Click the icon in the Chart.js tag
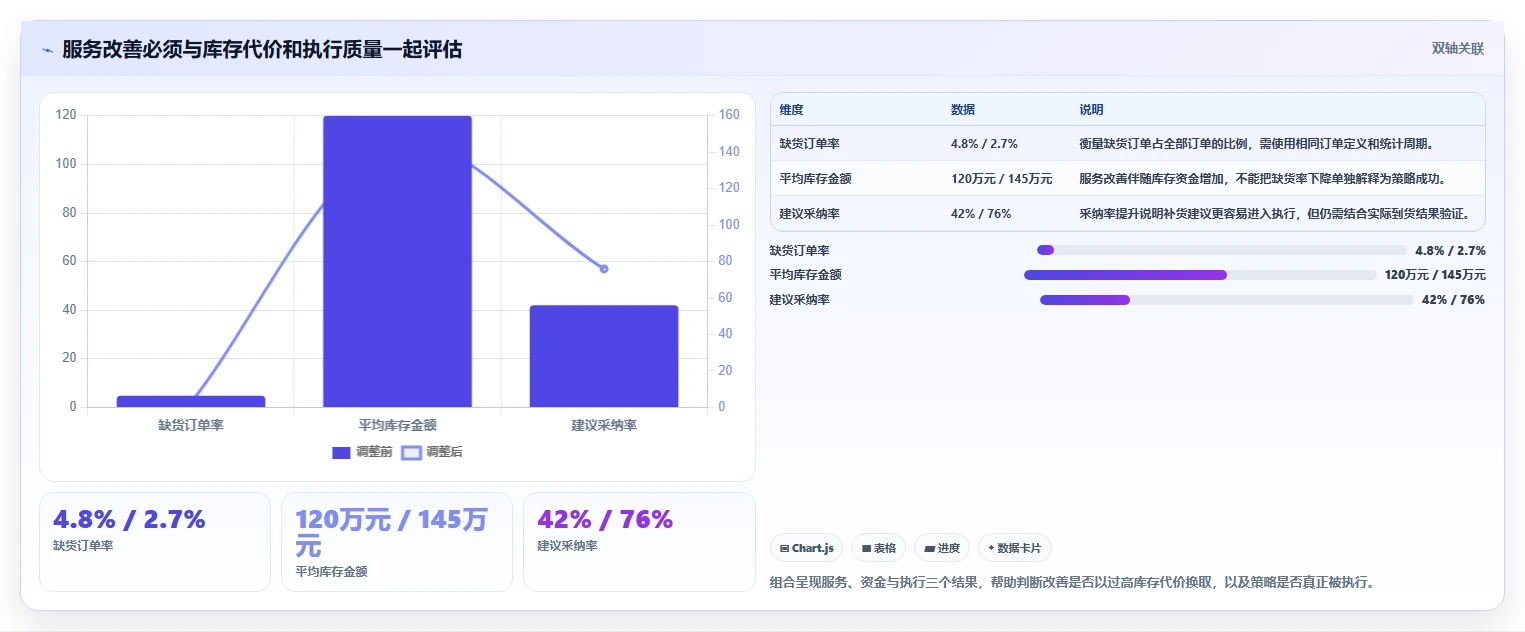The width and height of the screenshot is (1525, 632). 785,548
